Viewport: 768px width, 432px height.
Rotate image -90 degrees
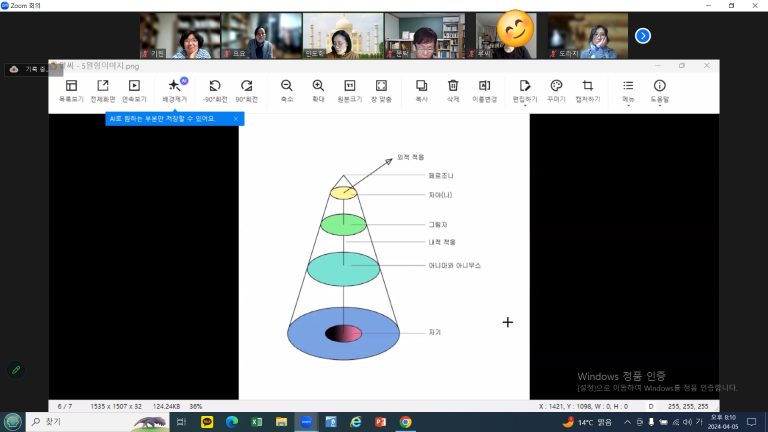click(x=214, y=90)
